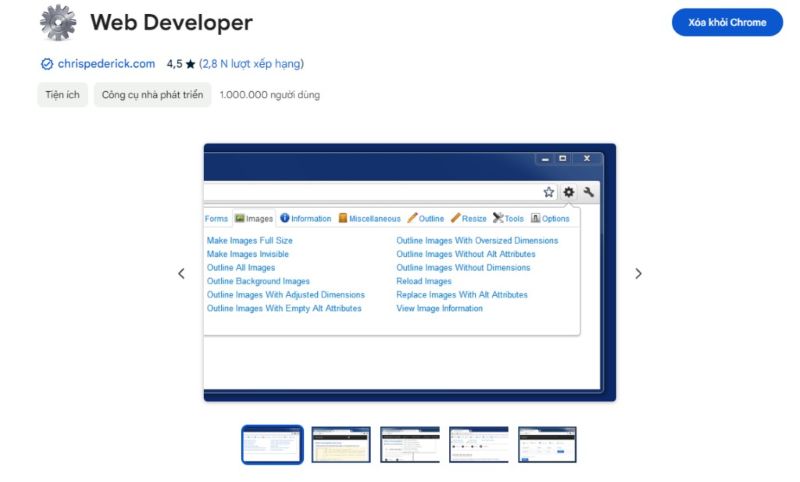Image resolution: width=800 pixels, height=482 pixels.
Task: Click the Web Developer gear logo icon
Action: point(58,23)
